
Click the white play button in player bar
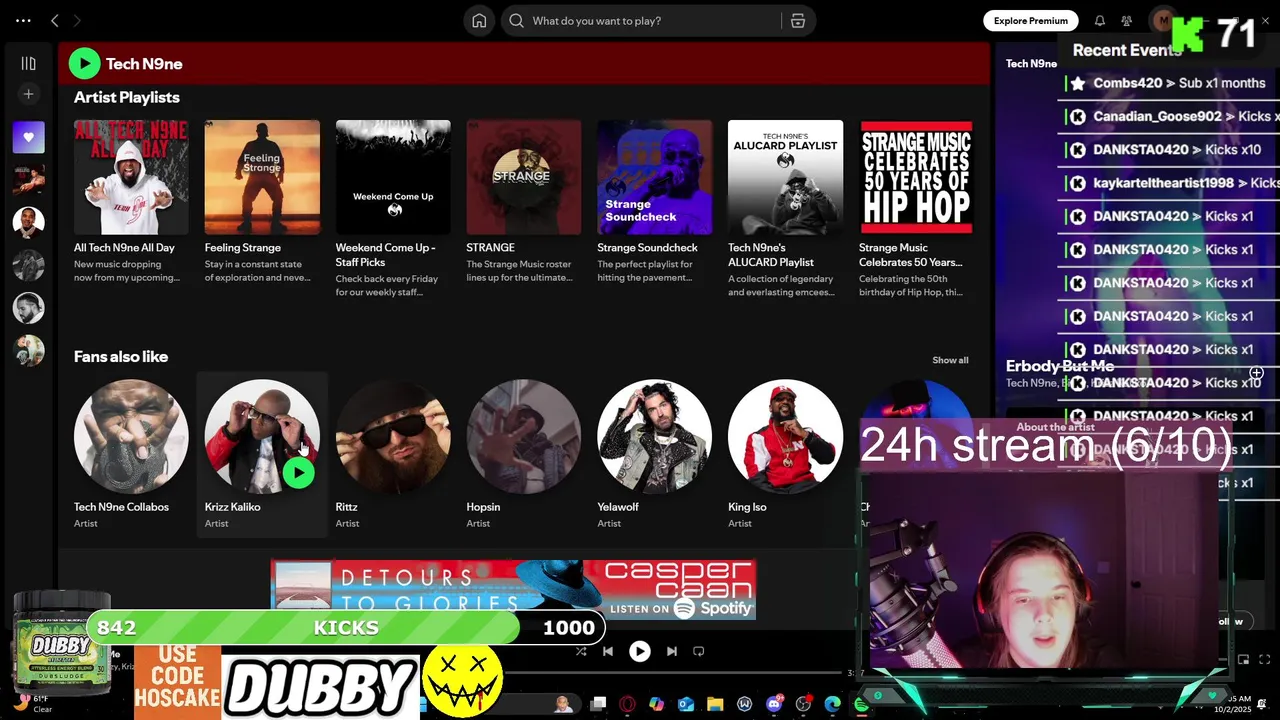point(639,651)
